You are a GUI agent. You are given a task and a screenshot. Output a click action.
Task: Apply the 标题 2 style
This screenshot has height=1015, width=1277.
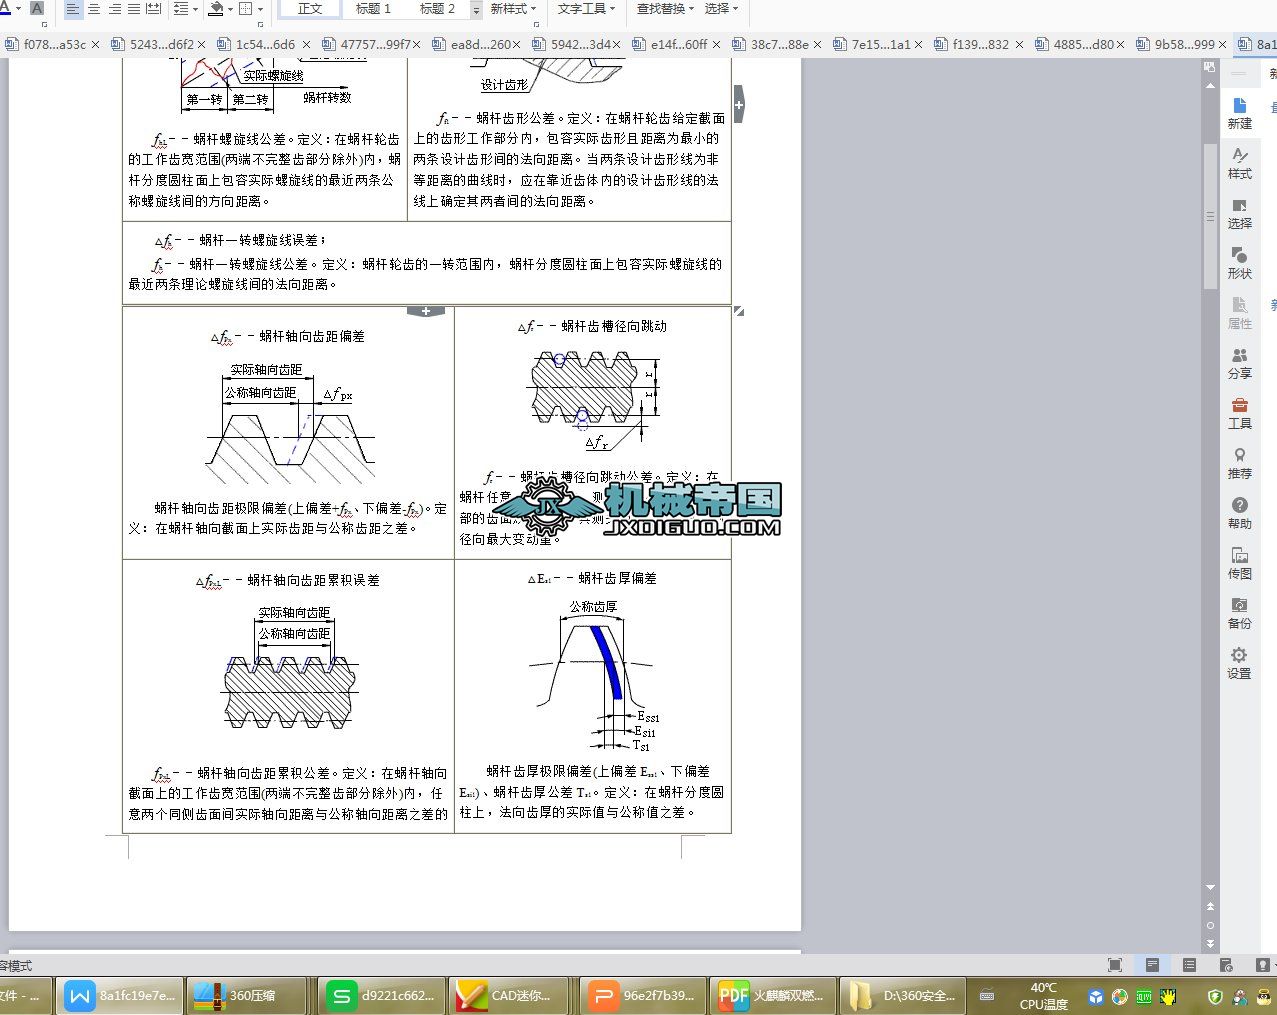click(437, 9)
